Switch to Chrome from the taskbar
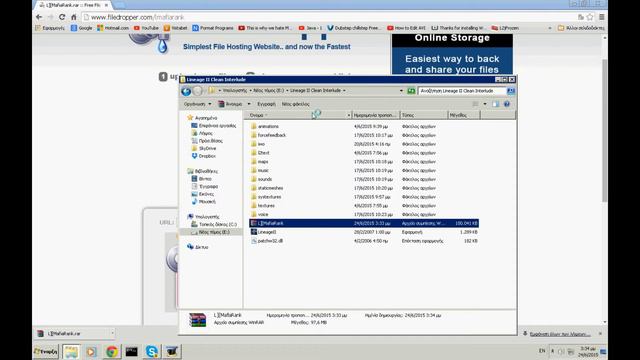Image resolution: width=640 pixels, height=360 pixels. (111, 351)
